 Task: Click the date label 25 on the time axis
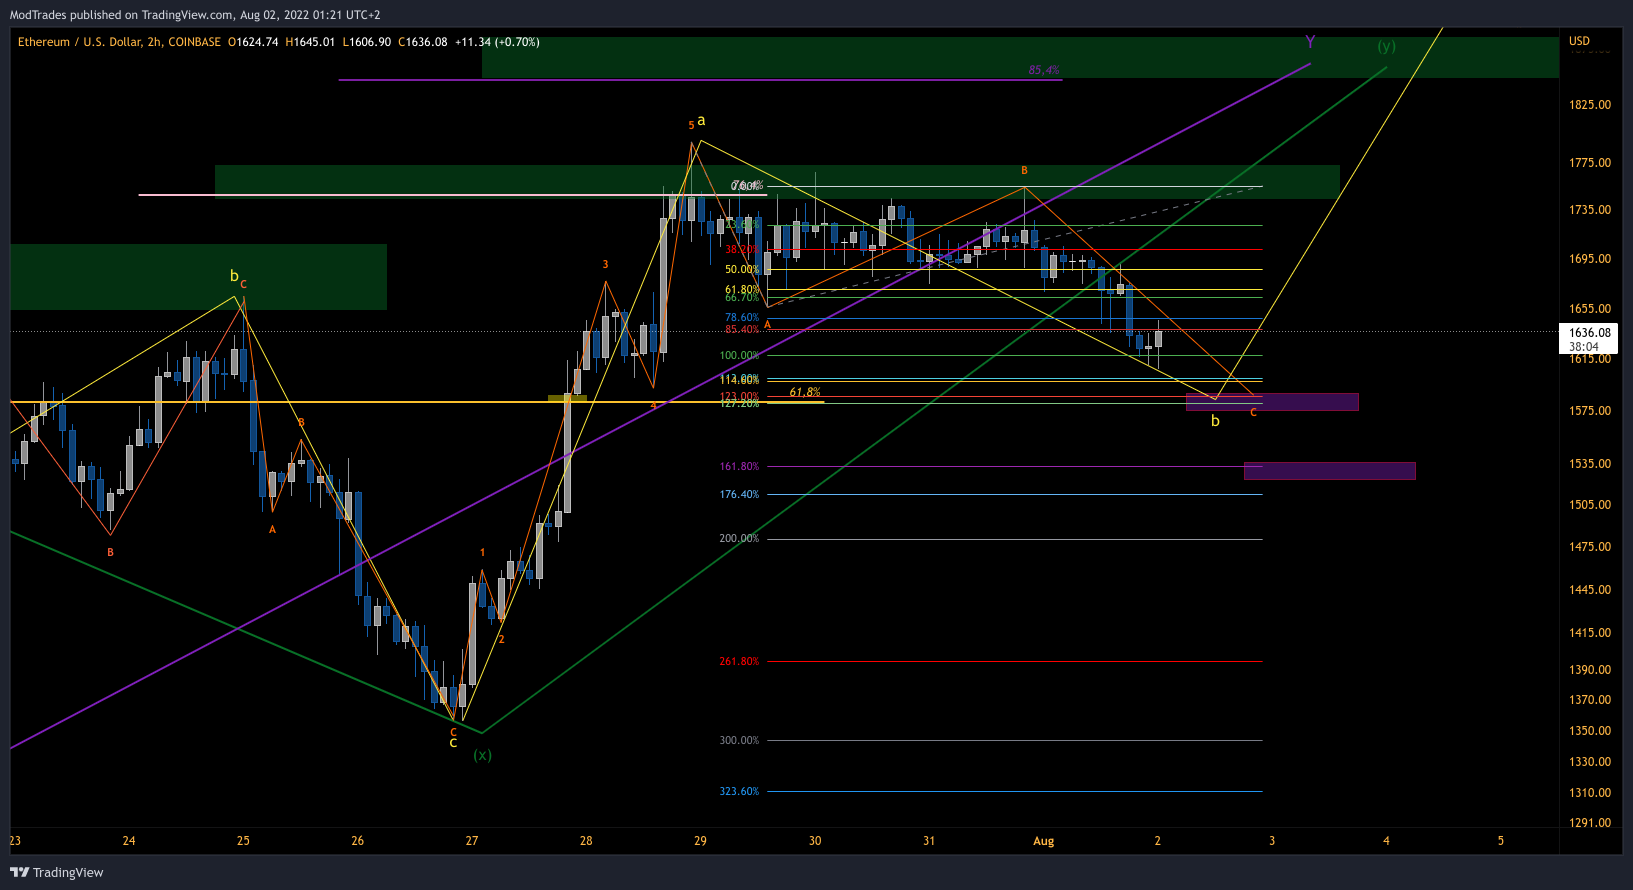point(243,841)
